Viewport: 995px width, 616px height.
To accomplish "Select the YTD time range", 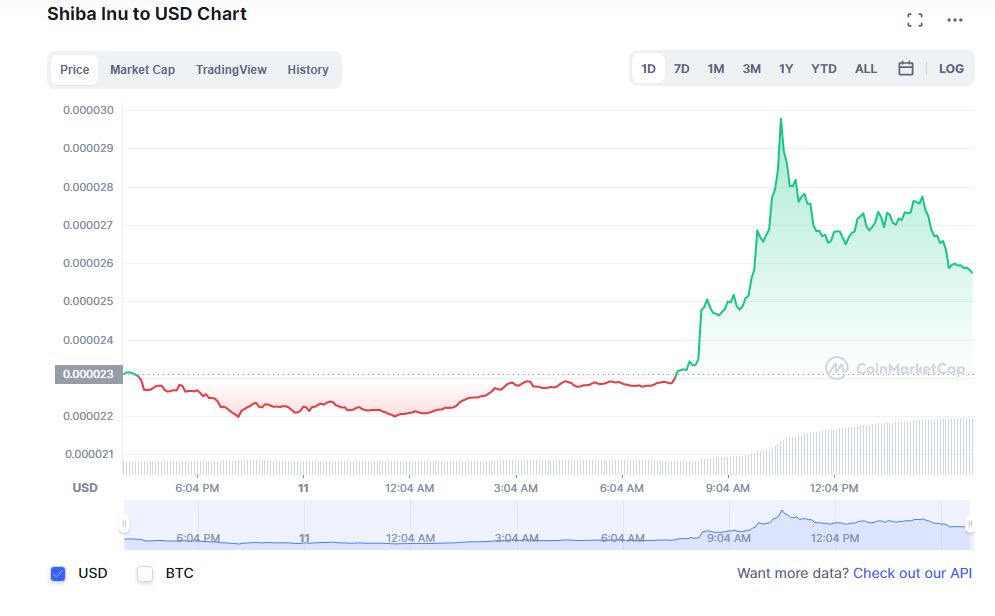I will point(824,69).
